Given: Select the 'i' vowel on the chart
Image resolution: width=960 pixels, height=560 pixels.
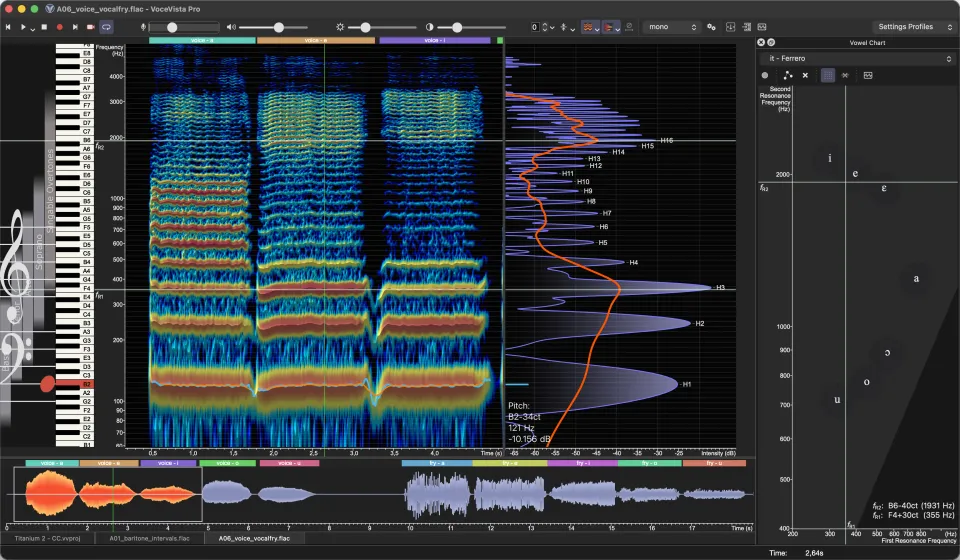Looking at the screenshot, I should [830, 158].
